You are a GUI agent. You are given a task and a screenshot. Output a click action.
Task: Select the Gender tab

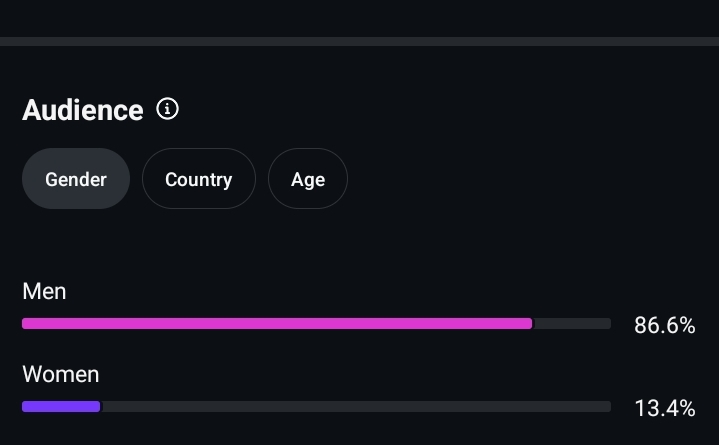[x=76, y=179]
